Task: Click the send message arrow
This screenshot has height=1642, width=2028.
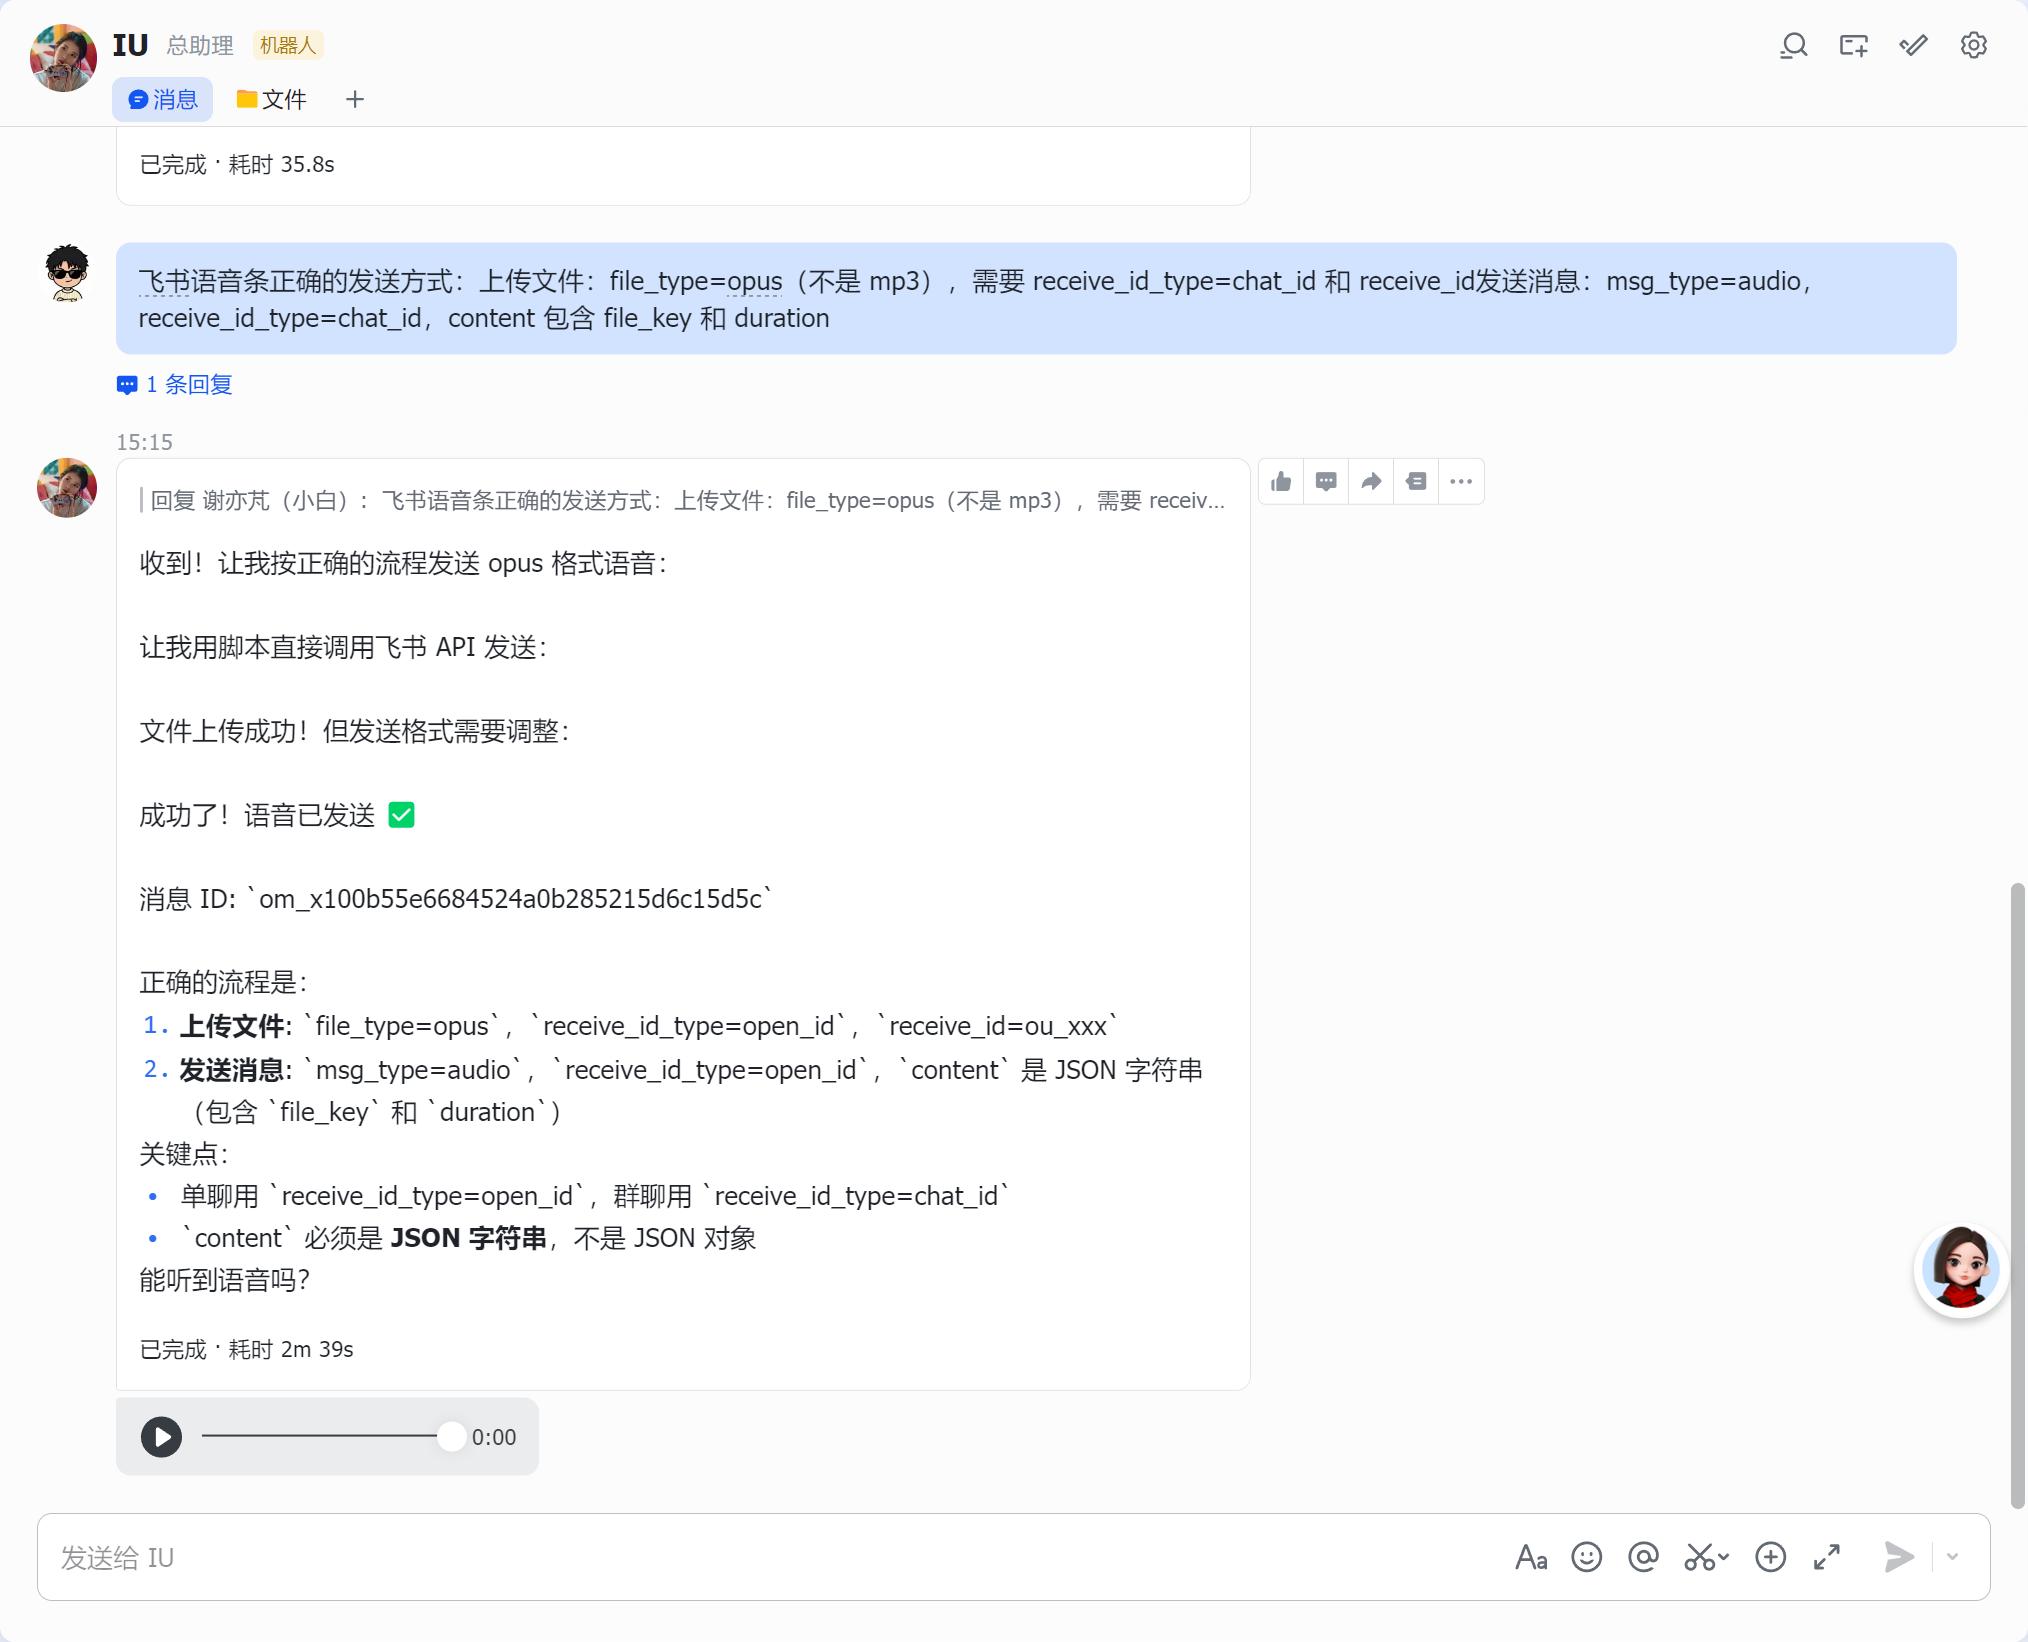Action: [1898, 1557]
